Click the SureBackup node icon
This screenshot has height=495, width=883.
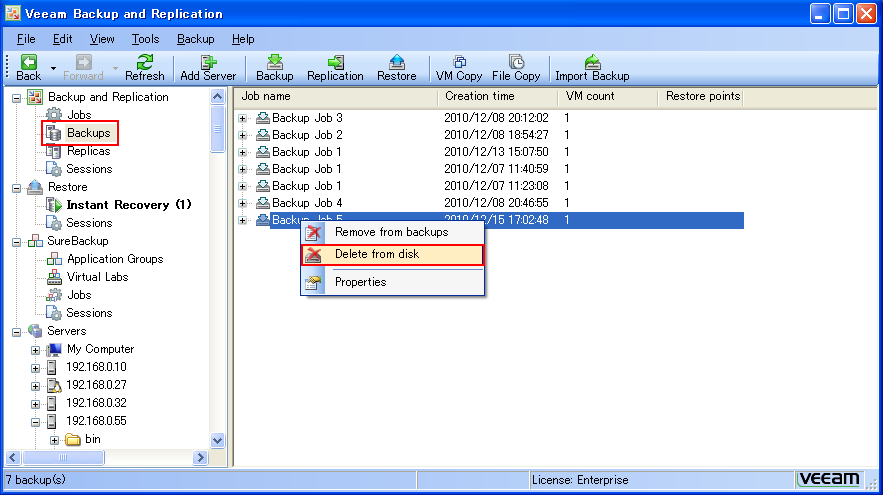coord(35,241)
